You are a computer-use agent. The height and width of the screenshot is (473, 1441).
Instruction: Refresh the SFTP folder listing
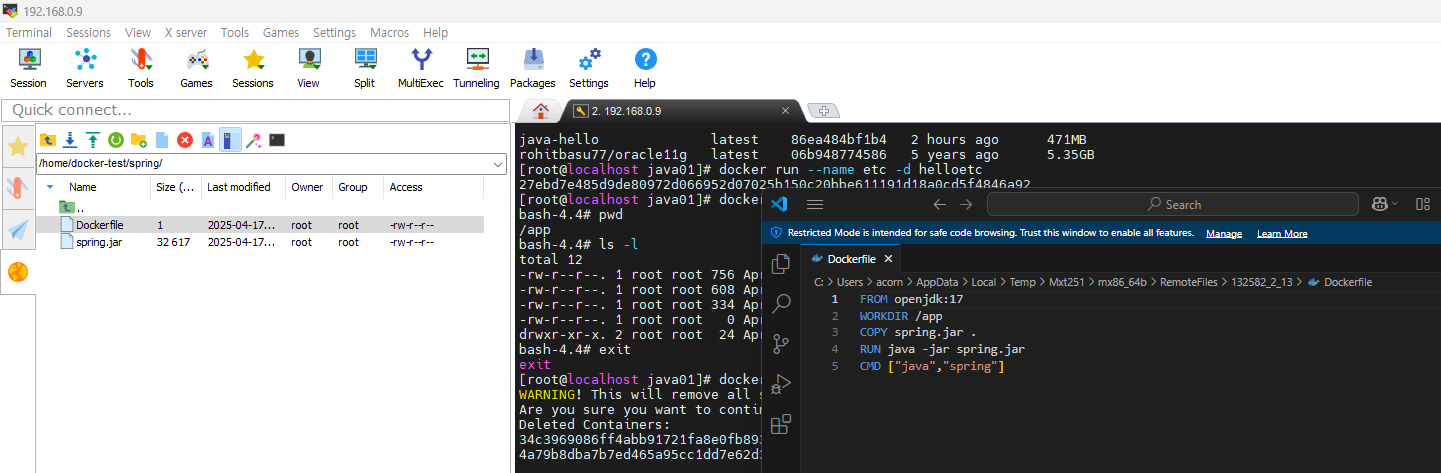point(116,140)
